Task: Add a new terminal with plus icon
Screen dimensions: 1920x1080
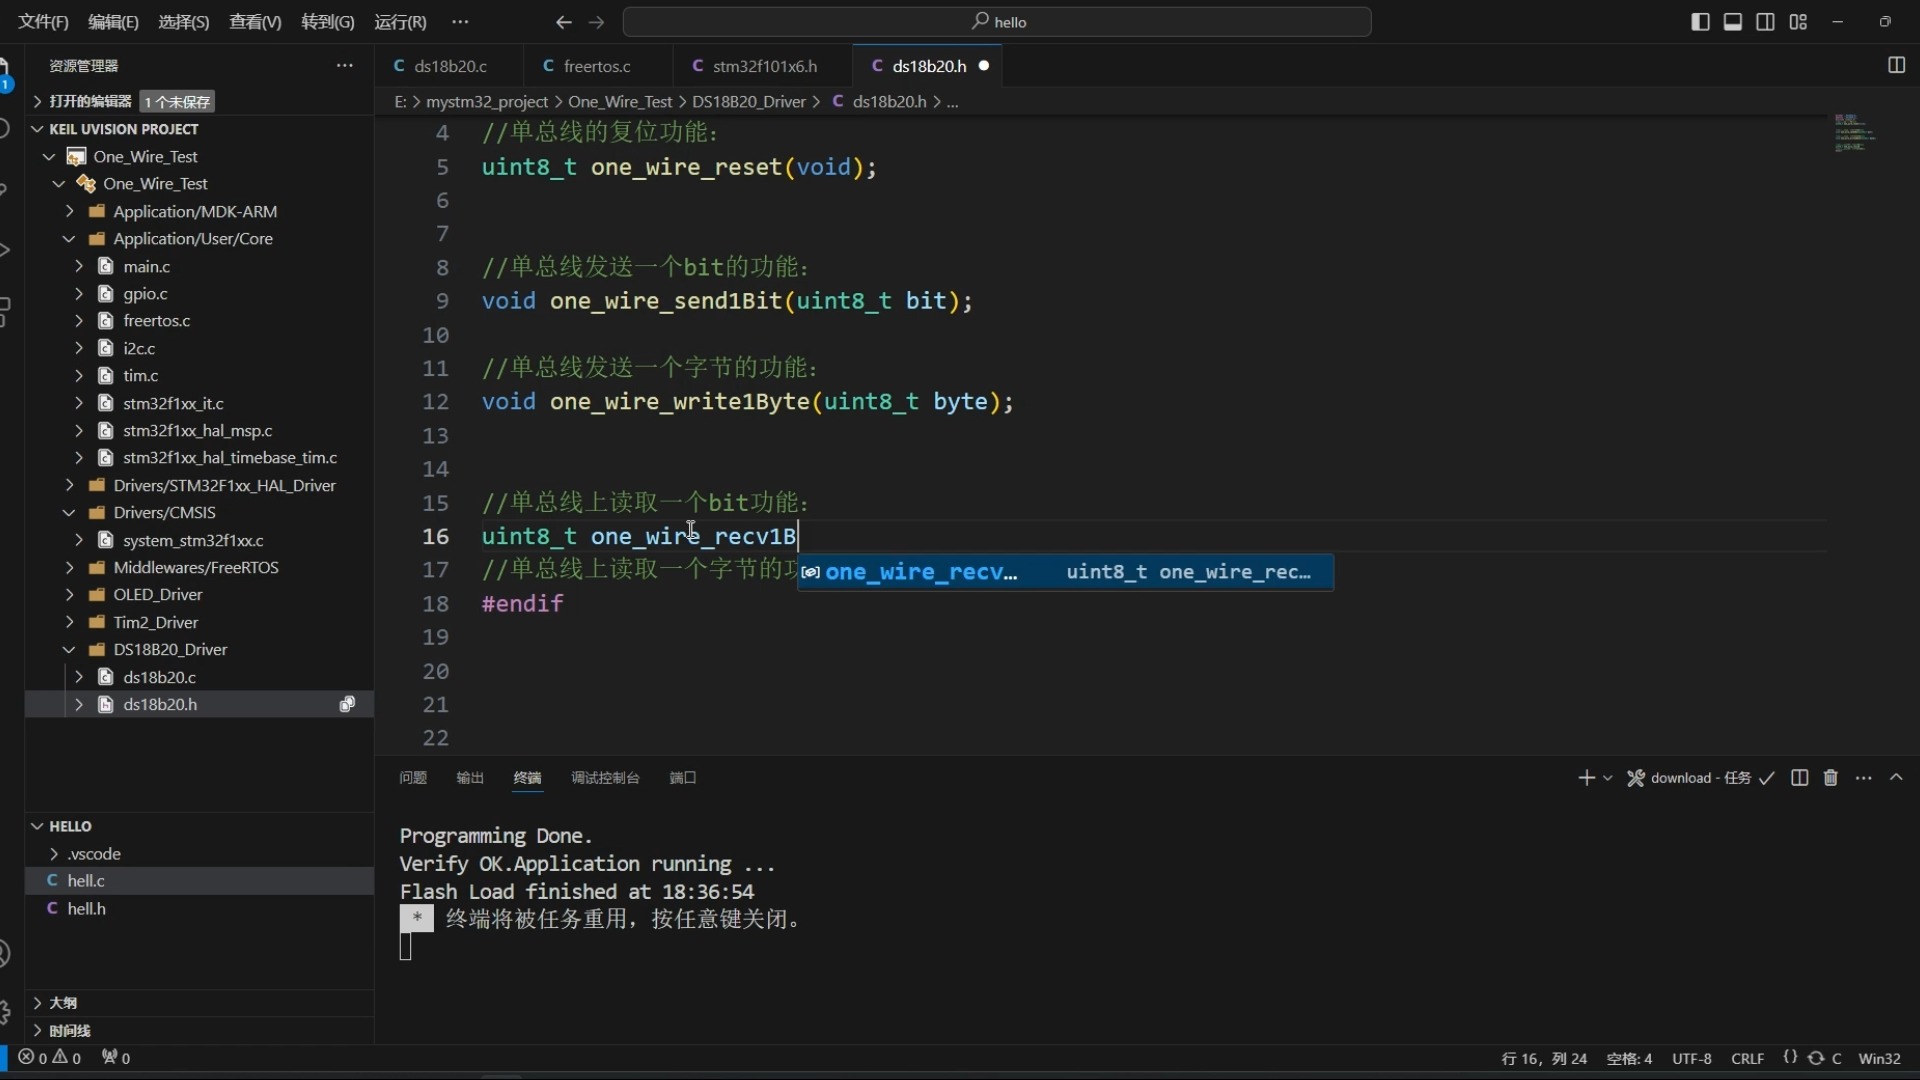Action: pyautogui.click(x=1586, y=778)
